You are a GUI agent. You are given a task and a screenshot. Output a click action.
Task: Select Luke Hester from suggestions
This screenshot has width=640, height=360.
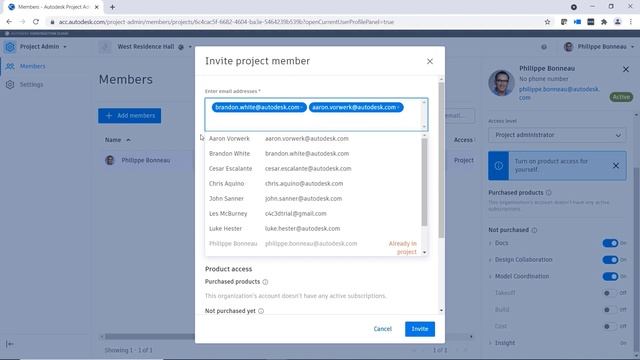point(313,229)
